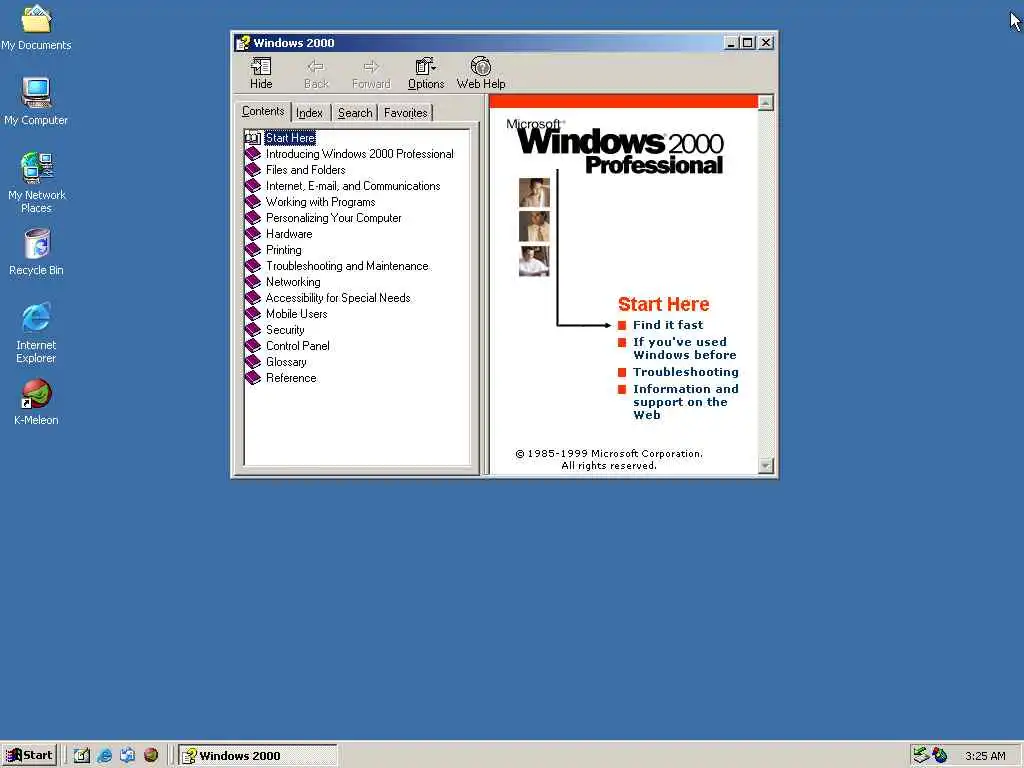Select Accessibility for Special Needs text
The image size is (1024, 768).
(338, 298)
